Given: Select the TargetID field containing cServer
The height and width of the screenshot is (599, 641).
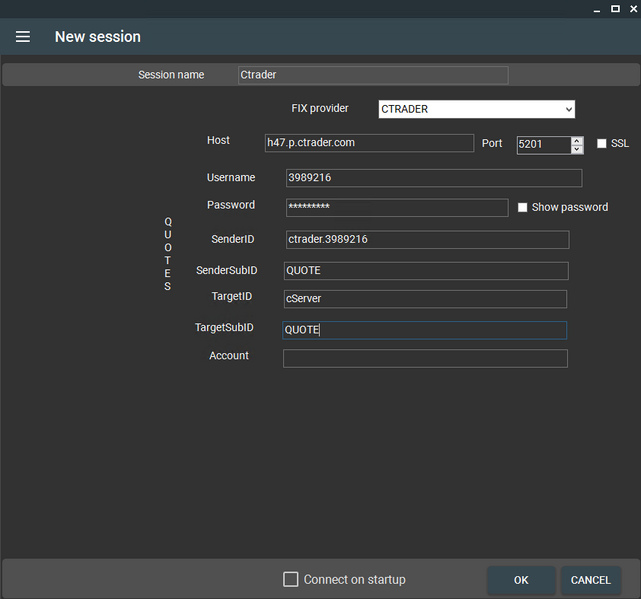Looking at the screenshot, I should [424, 299].
